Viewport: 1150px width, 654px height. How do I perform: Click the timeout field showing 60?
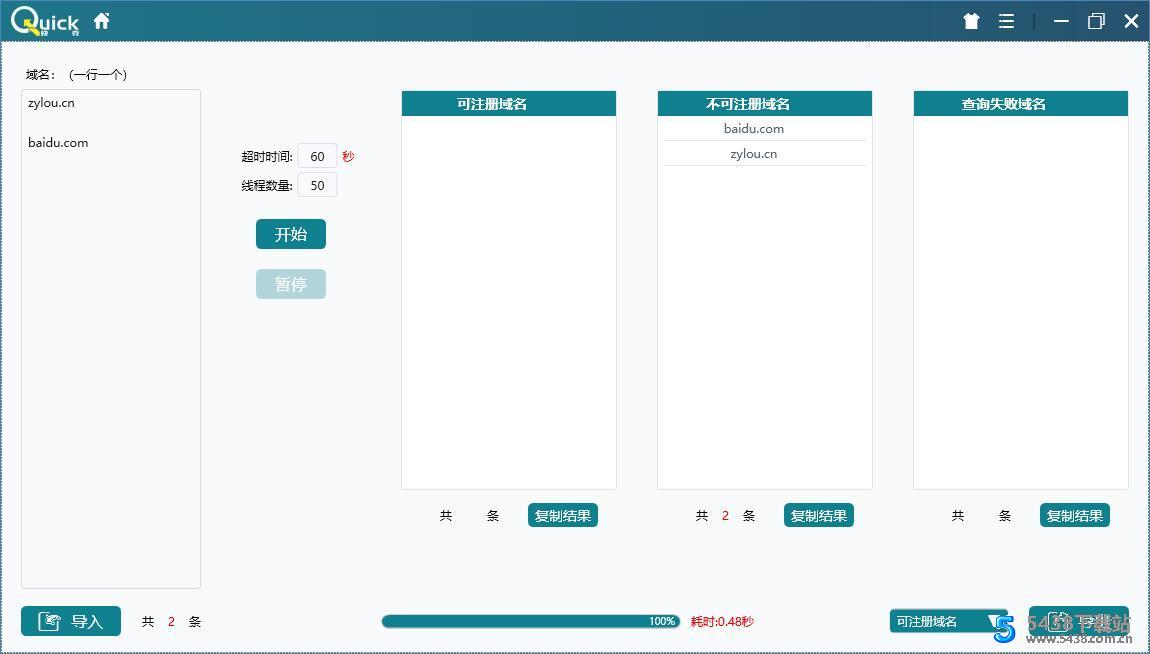[317, 156]
